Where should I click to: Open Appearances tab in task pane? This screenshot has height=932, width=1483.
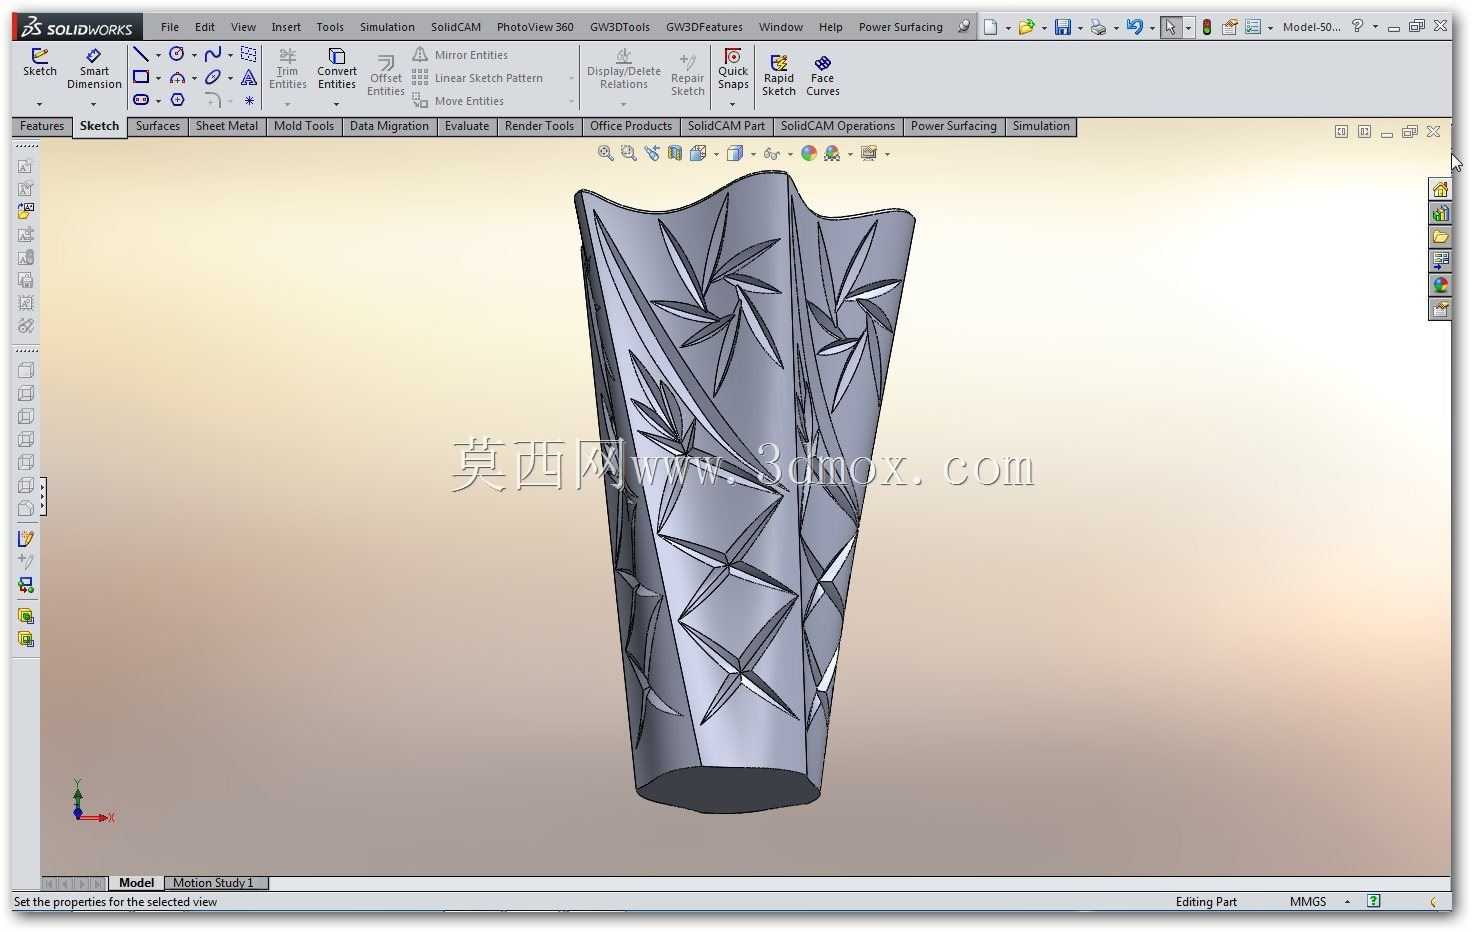tap(1440, 285)
